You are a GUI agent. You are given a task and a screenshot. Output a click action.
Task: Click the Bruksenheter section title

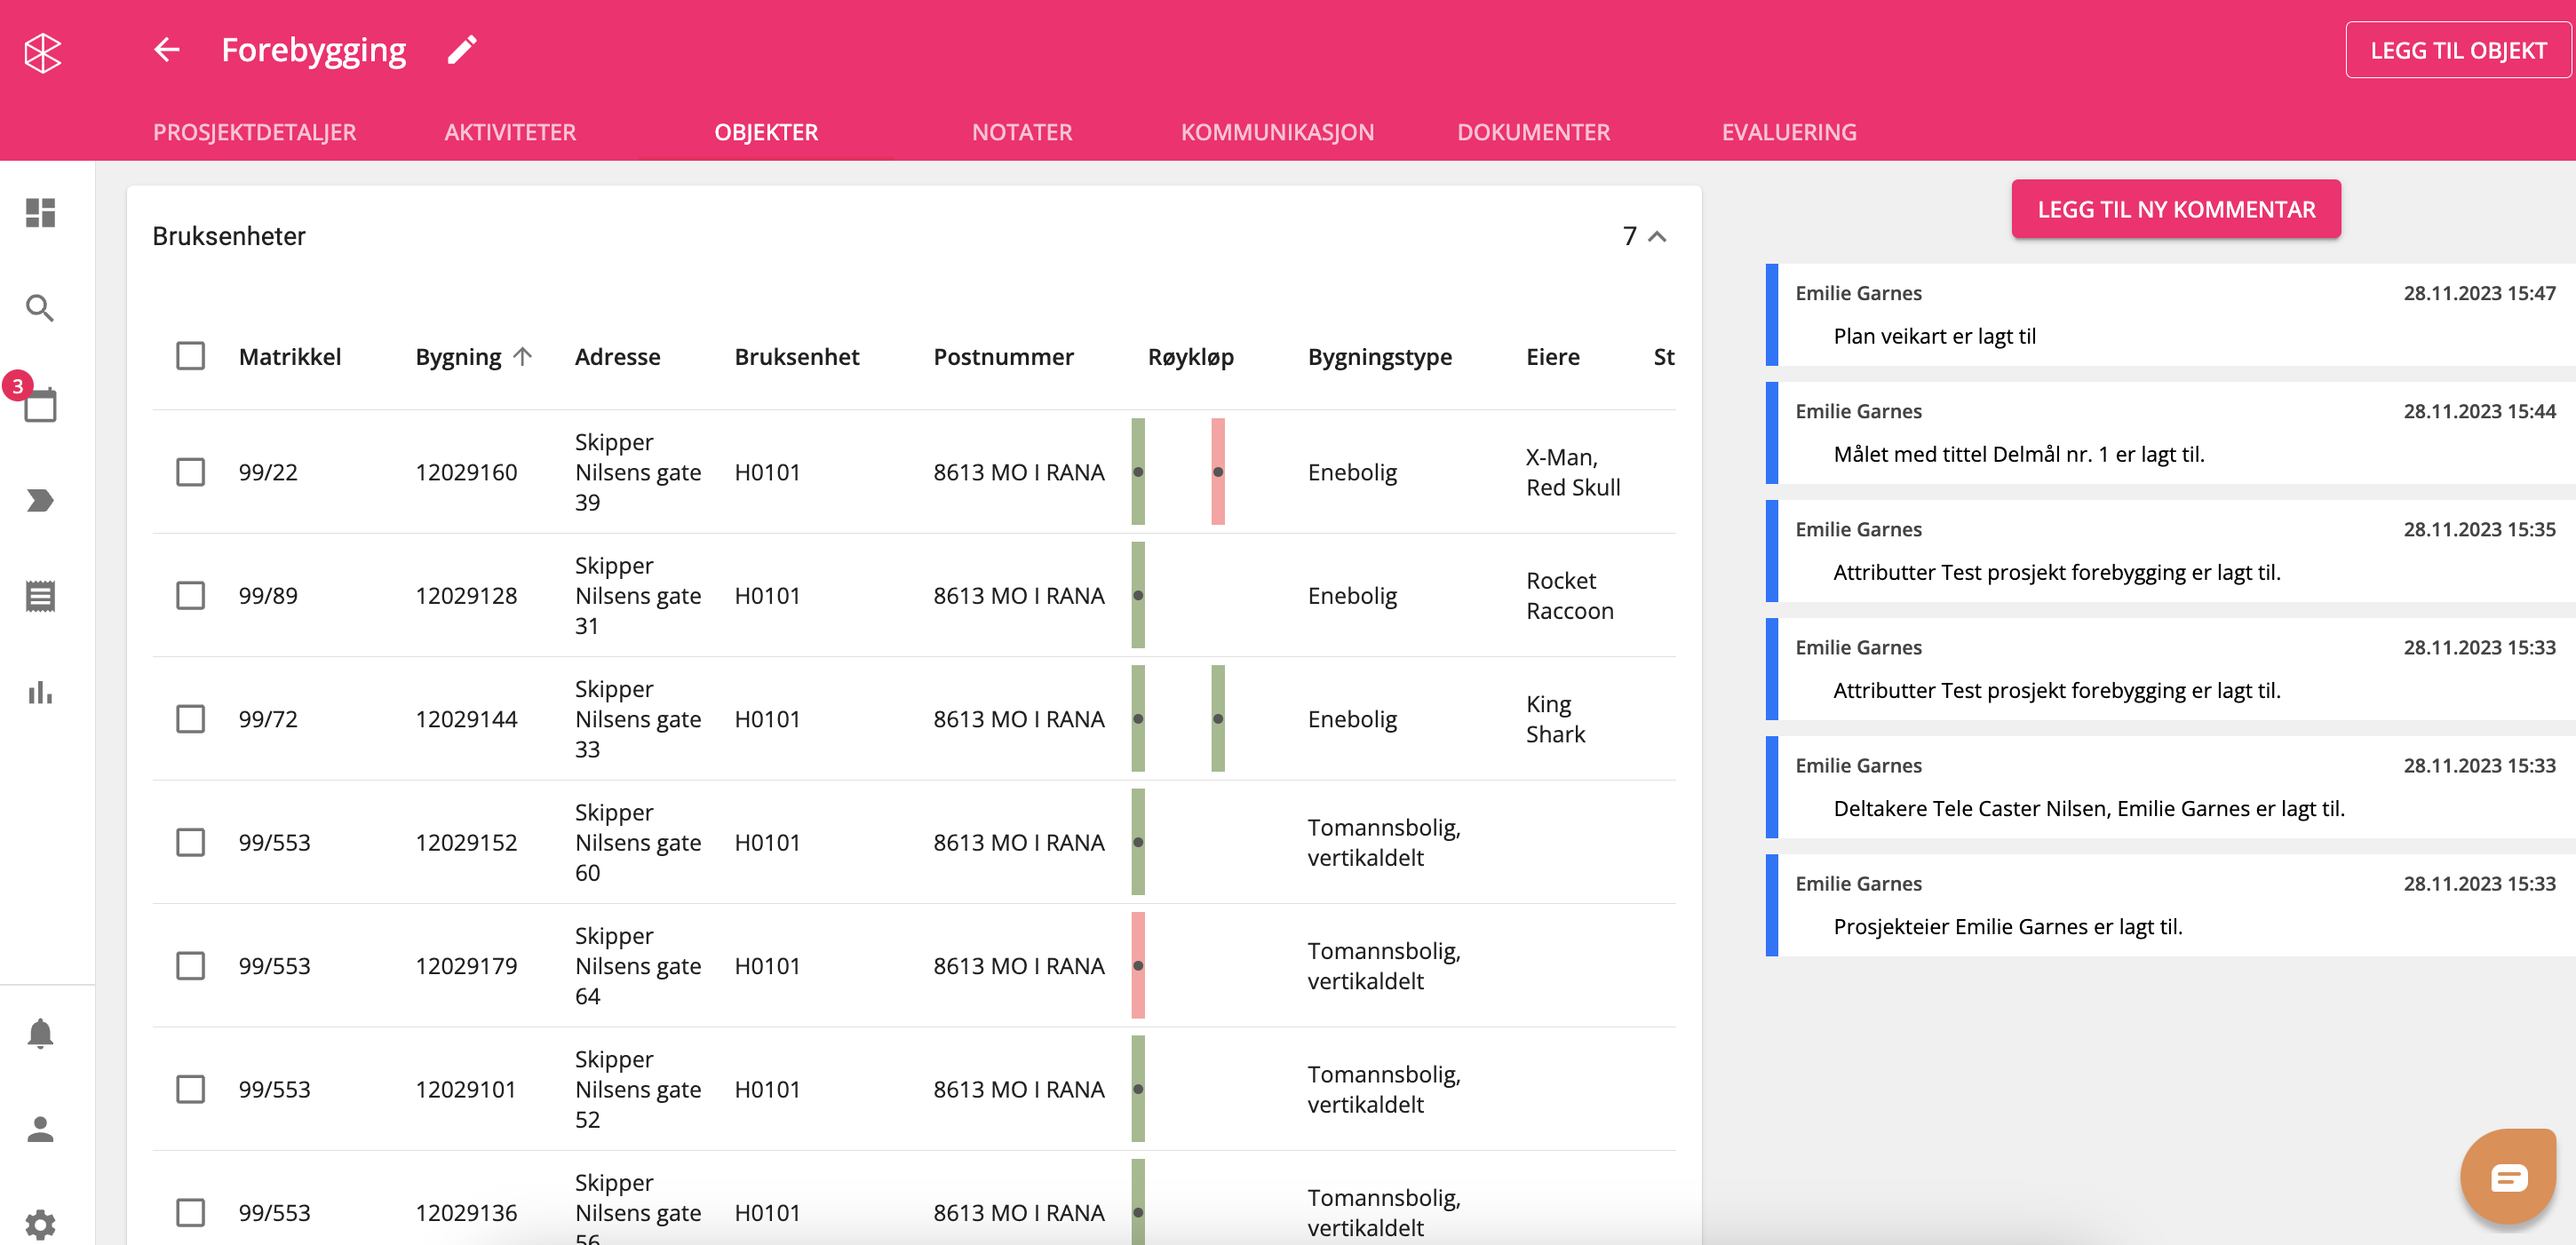coord(228,236)
